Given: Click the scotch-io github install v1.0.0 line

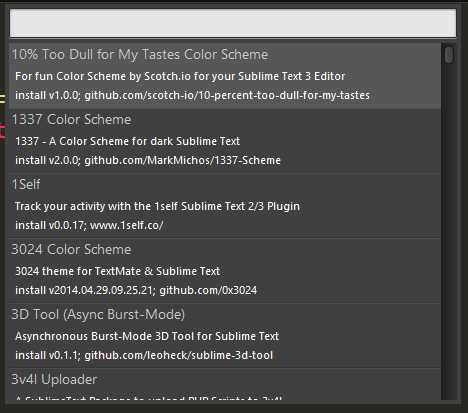Looking at the screenshot, I should [192, 96].
